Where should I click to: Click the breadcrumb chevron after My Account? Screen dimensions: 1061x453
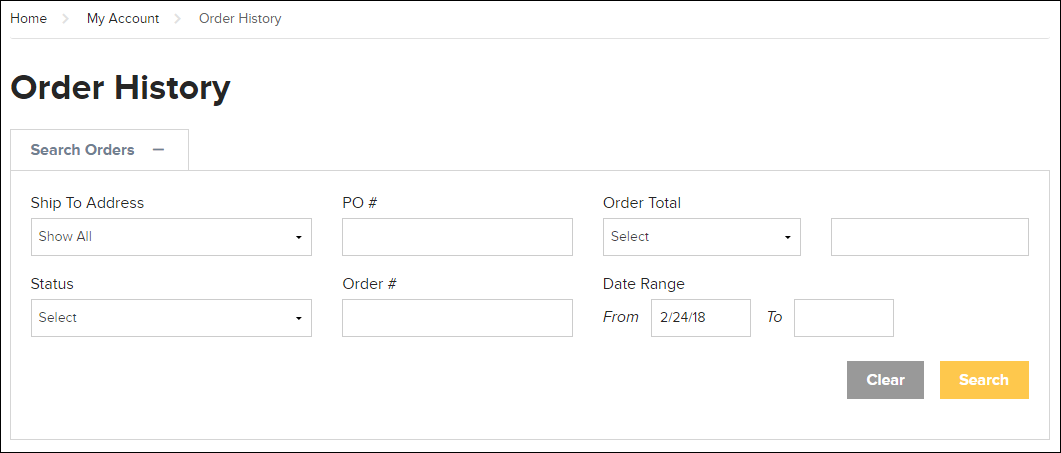178,19
